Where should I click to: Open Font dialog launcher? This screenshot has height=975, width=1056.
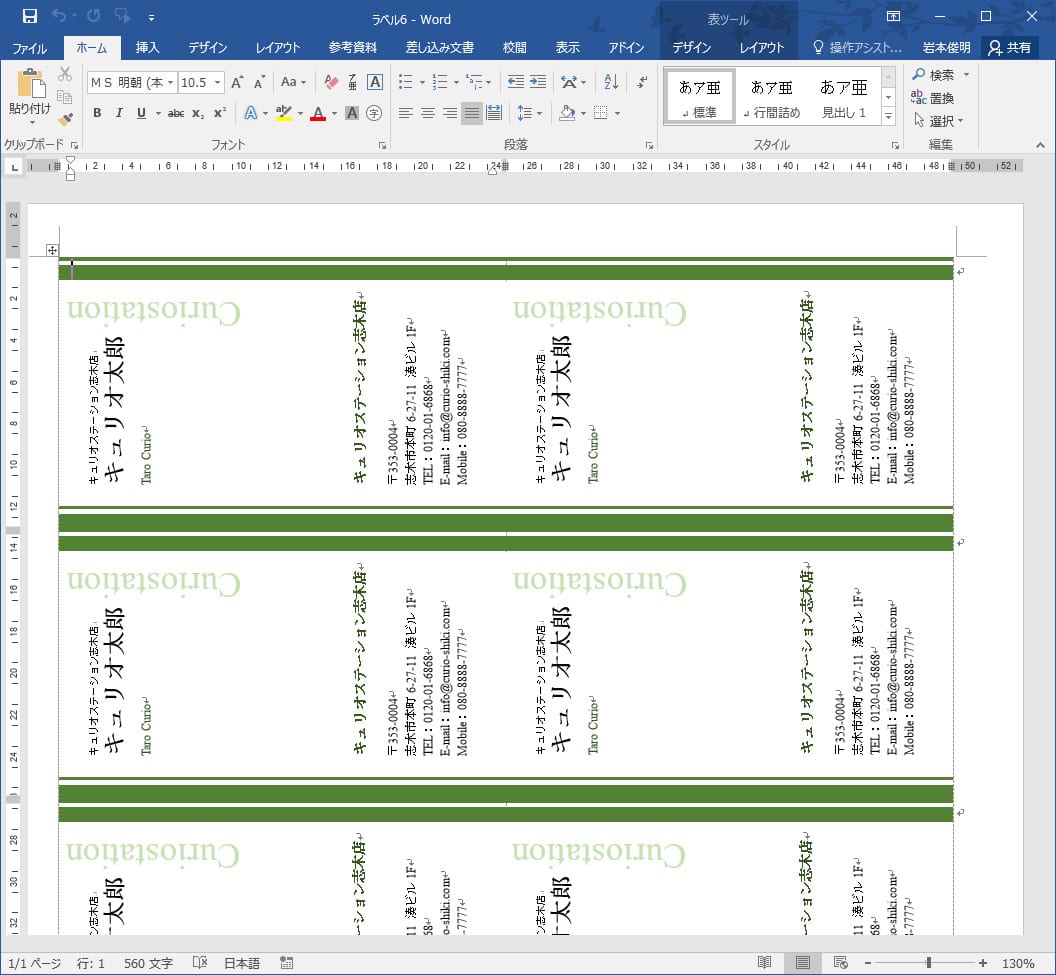coord(382,145)
